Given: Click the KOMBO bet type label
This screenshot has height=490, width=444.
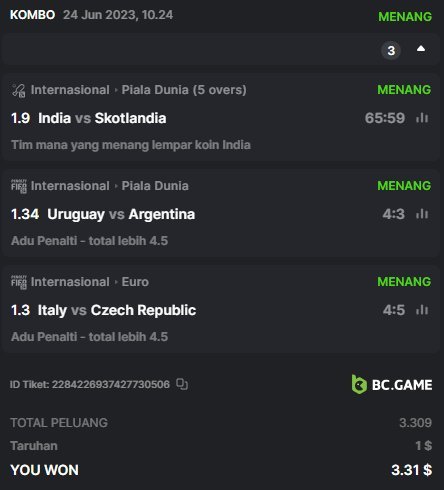Looking at the screenshot, I should click(33, 15).
